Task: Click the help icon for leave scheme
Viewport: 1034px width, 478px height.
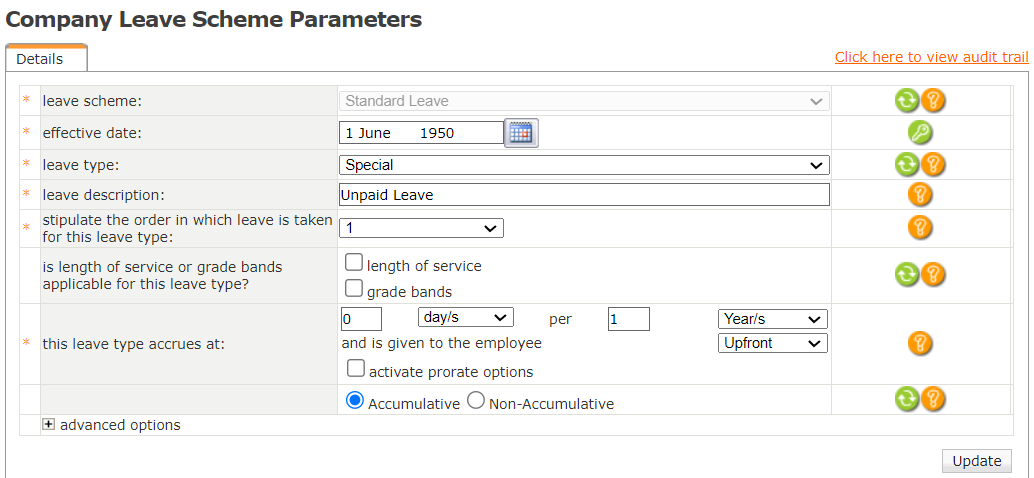Action: [933, 100]
